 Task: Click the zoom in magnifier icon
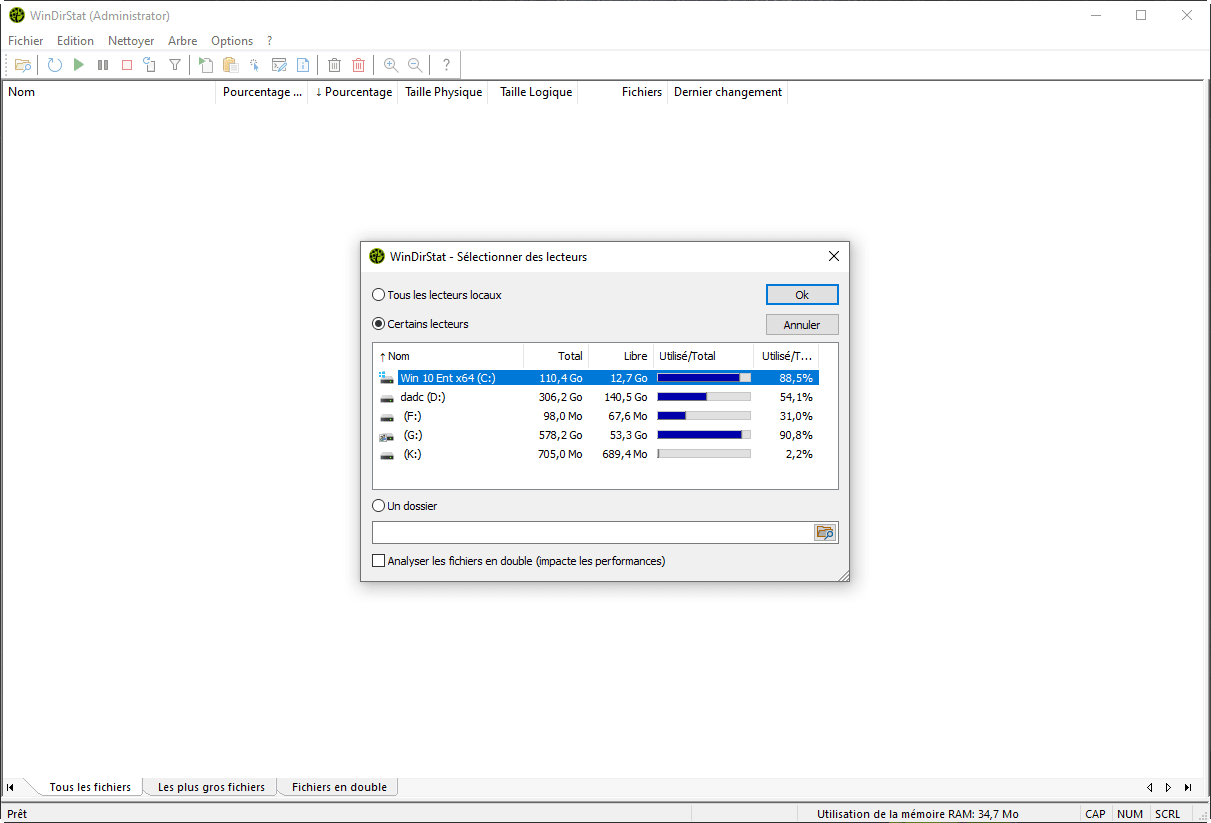point(391,65)
